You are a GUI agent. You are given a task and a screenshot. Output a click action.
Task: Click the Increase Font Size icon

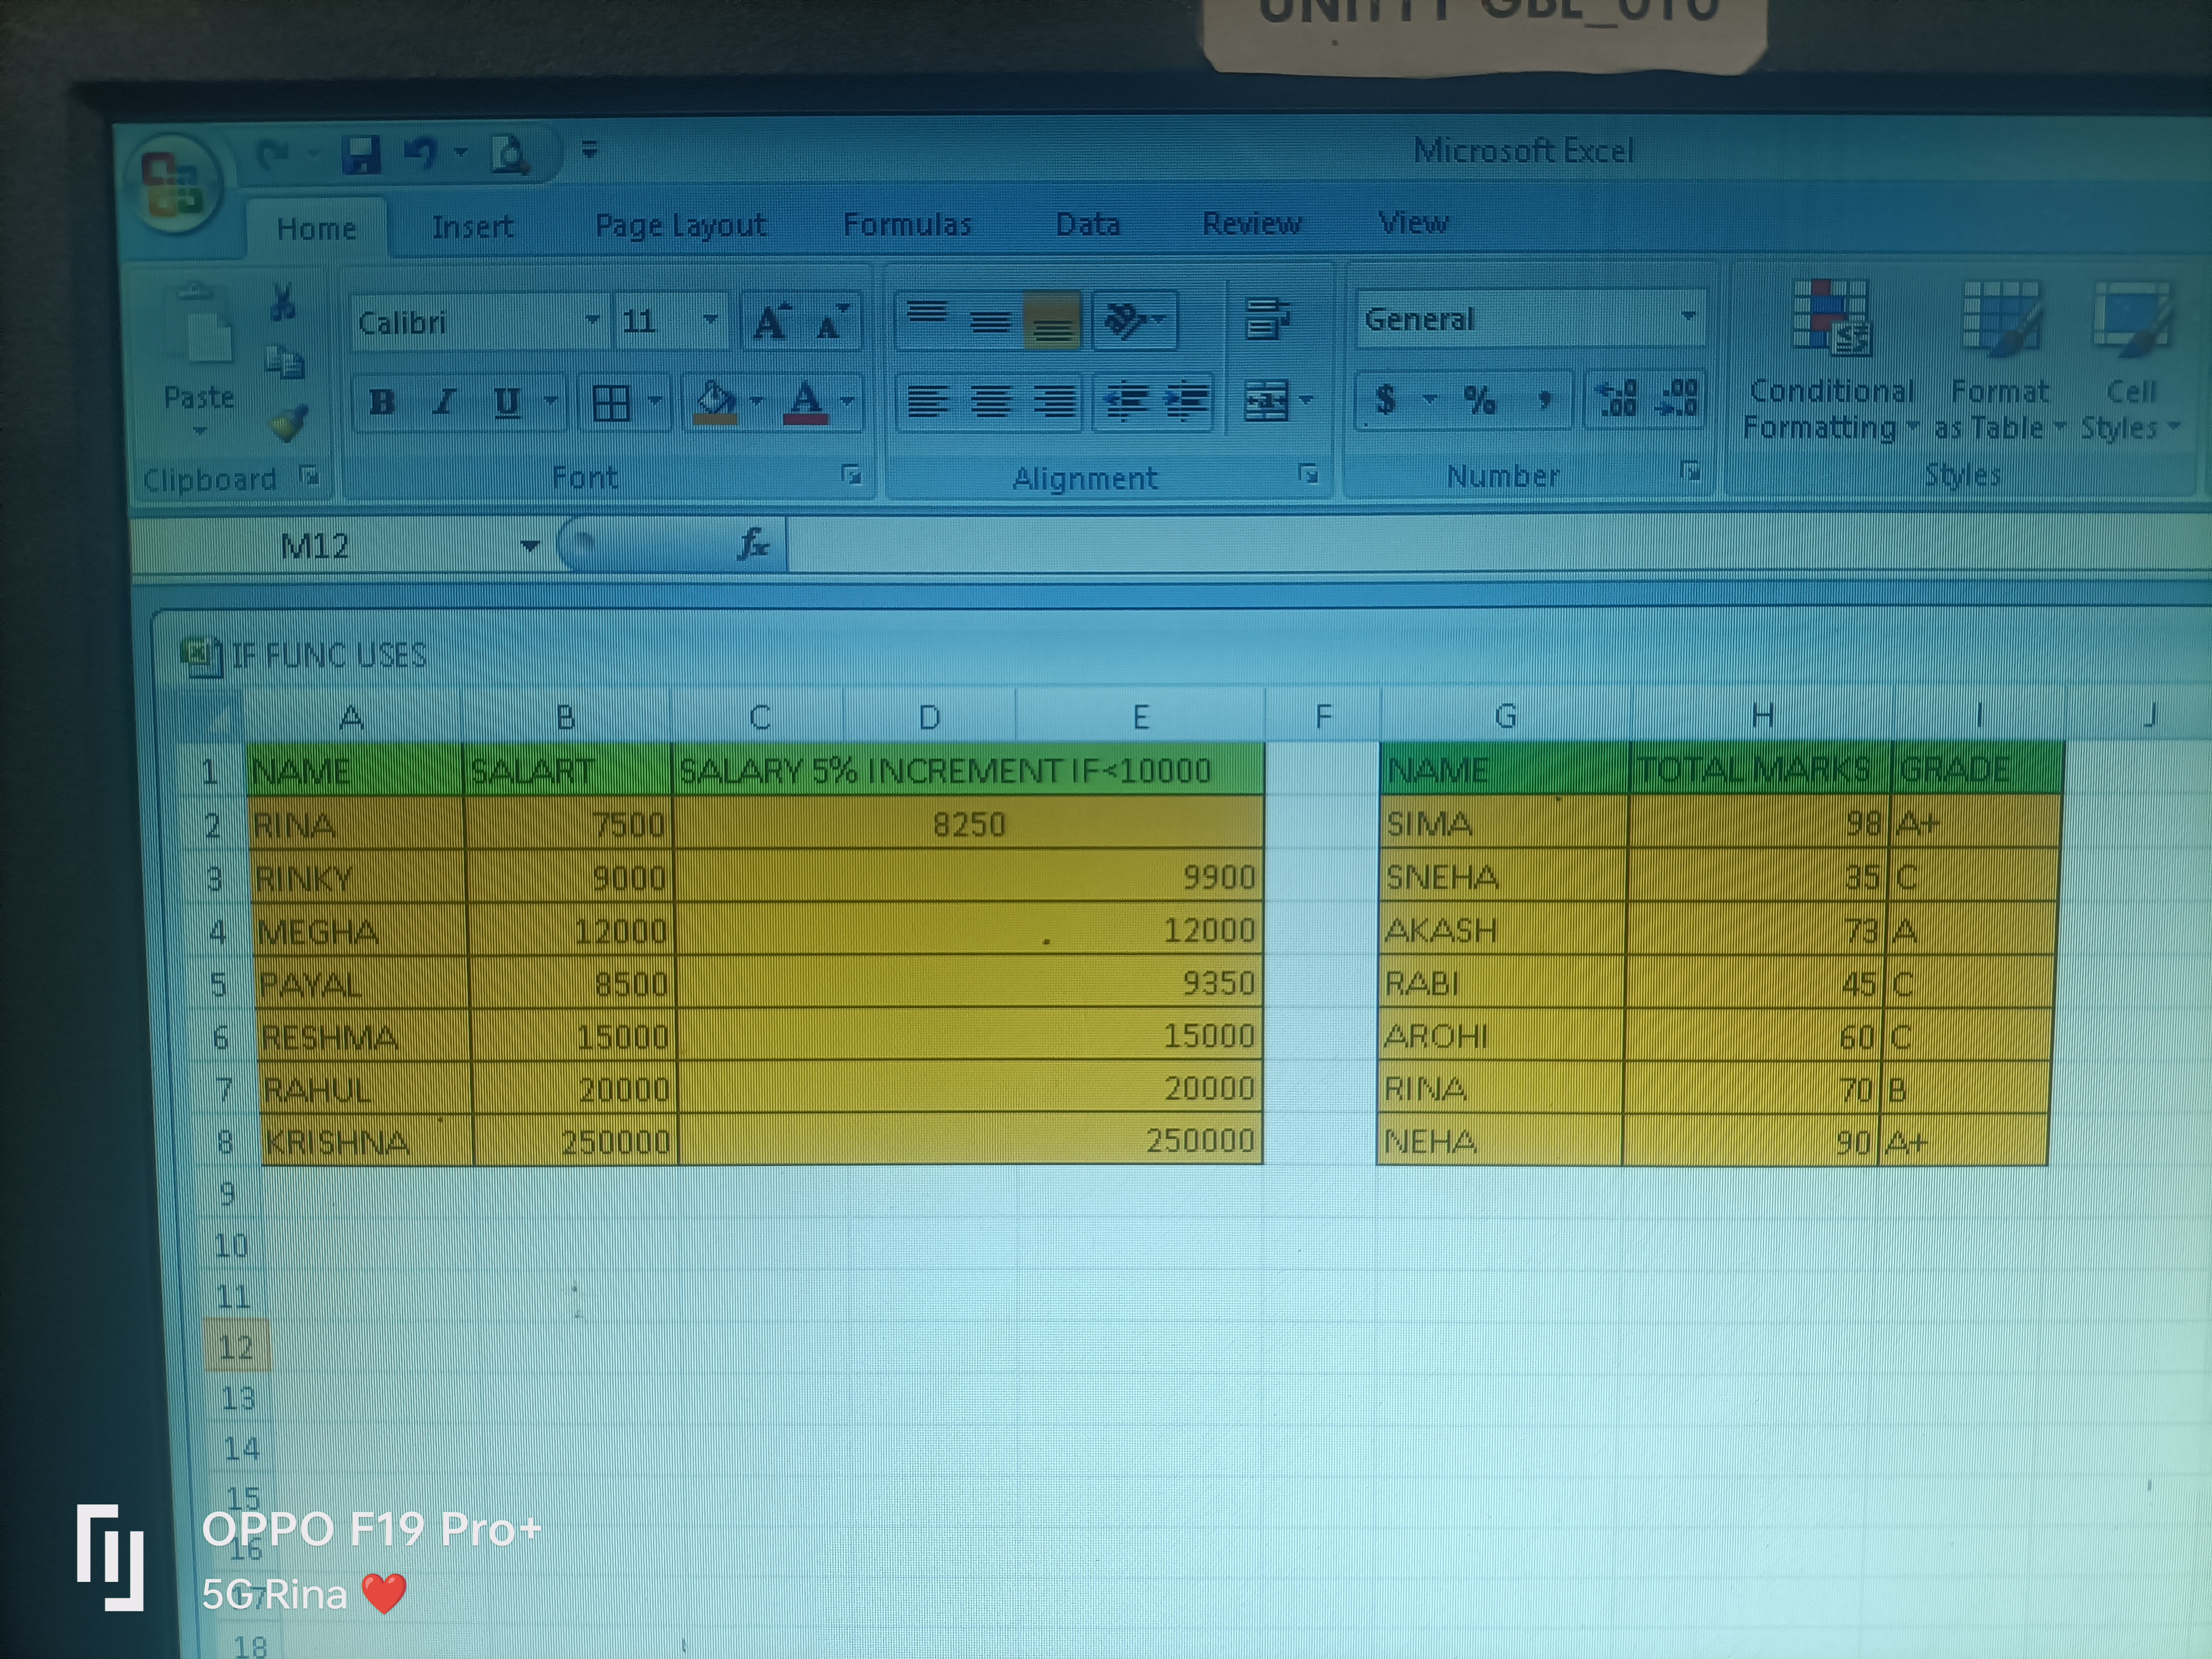point(770,322)
